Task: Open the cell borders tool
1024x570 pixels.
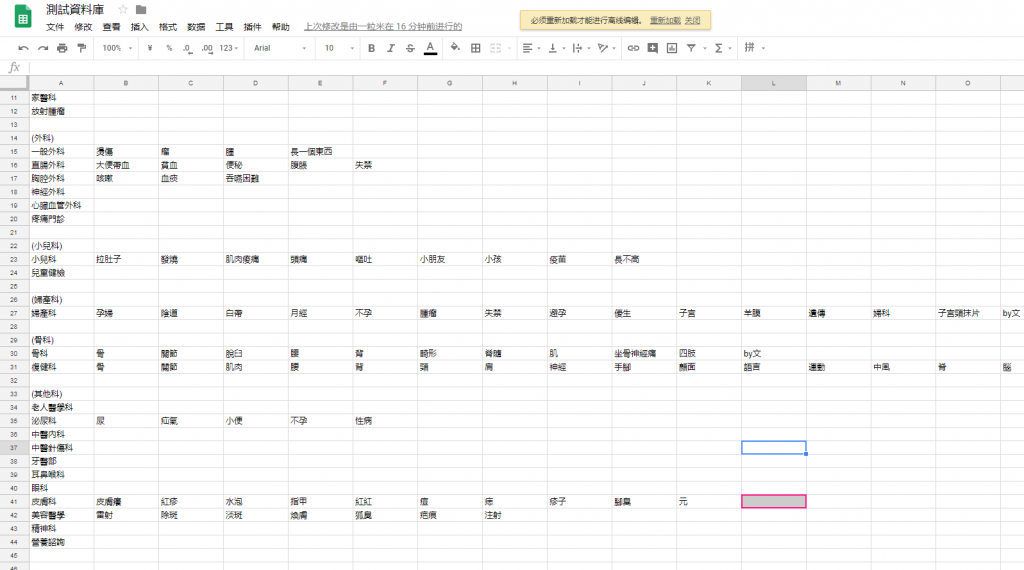Action: (475, 48)
